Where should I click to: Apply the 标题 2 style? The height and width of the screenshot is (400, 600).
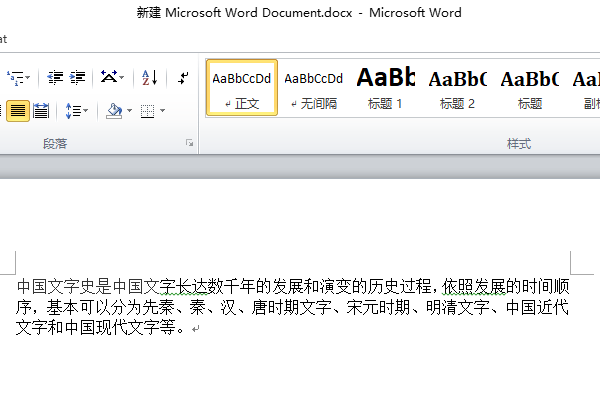click(x=457, y=88)
